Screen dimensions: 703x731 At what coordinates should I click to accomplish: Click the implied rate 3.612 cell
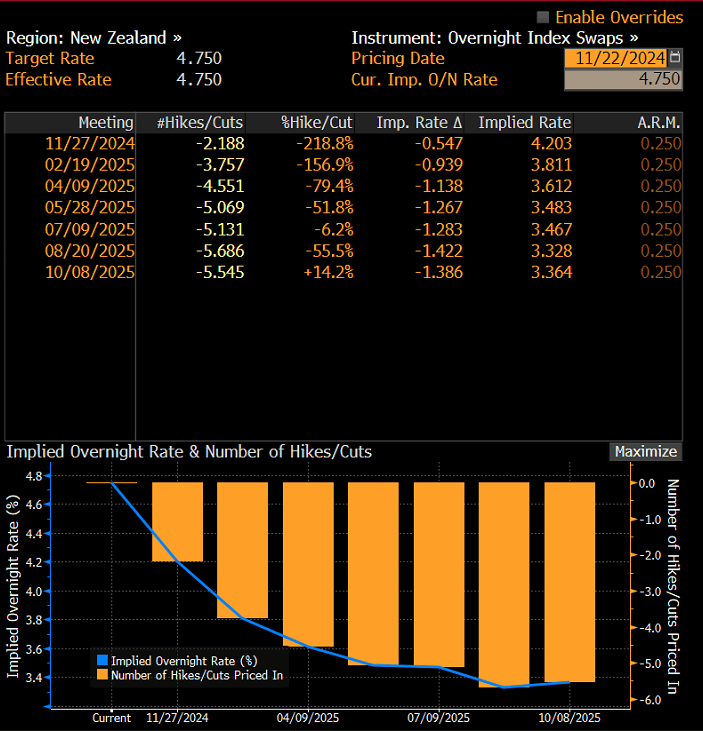[x=551, y=186]
